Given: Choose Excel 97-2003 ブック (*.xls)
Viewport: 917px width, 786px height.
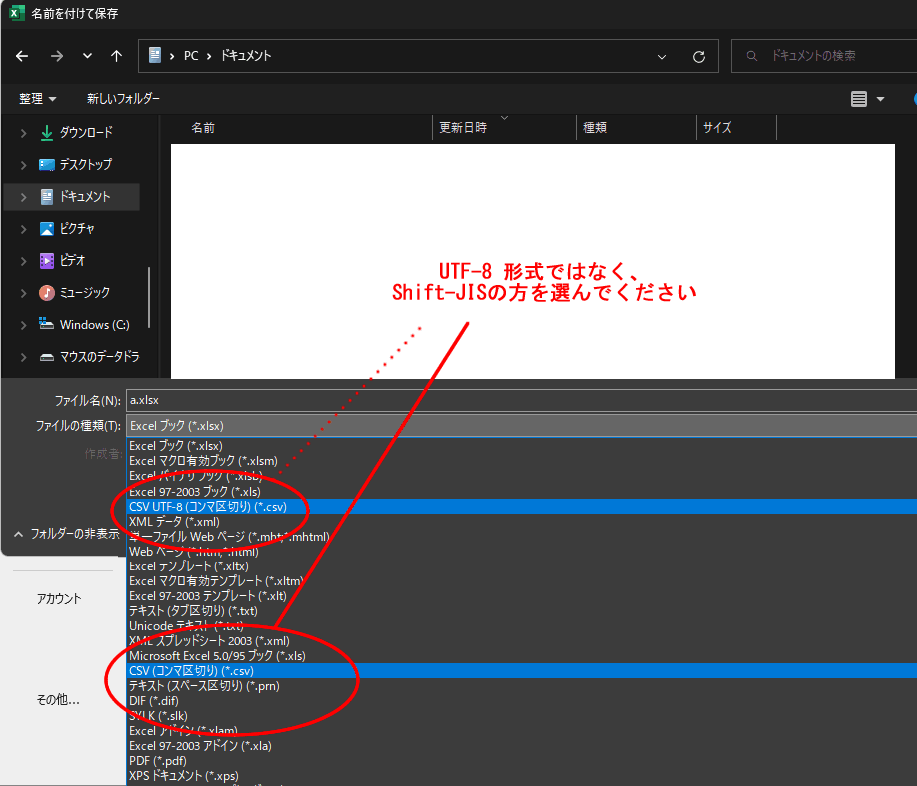Looking at the screenshot, I should [521, 492].
